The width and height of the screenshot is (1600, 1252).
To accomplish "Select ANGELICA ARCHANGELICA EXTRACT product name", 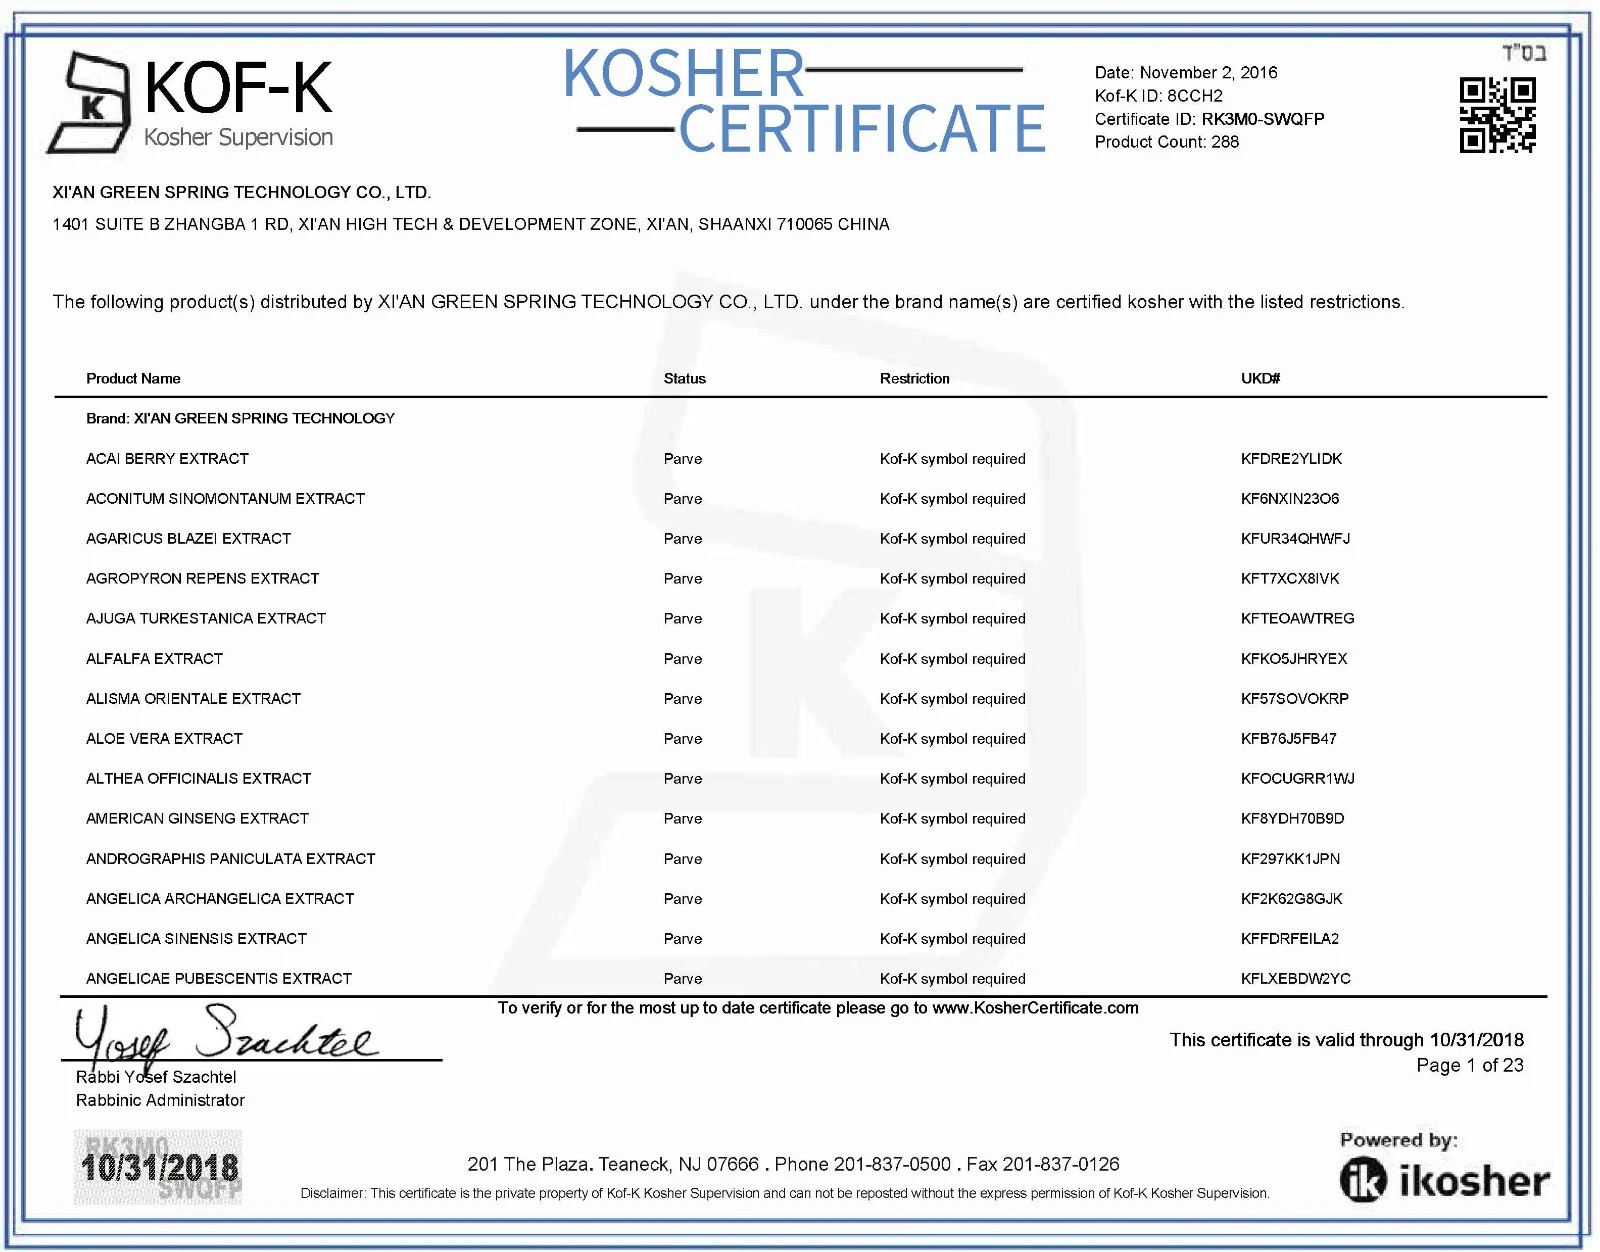I will point(220,898).
